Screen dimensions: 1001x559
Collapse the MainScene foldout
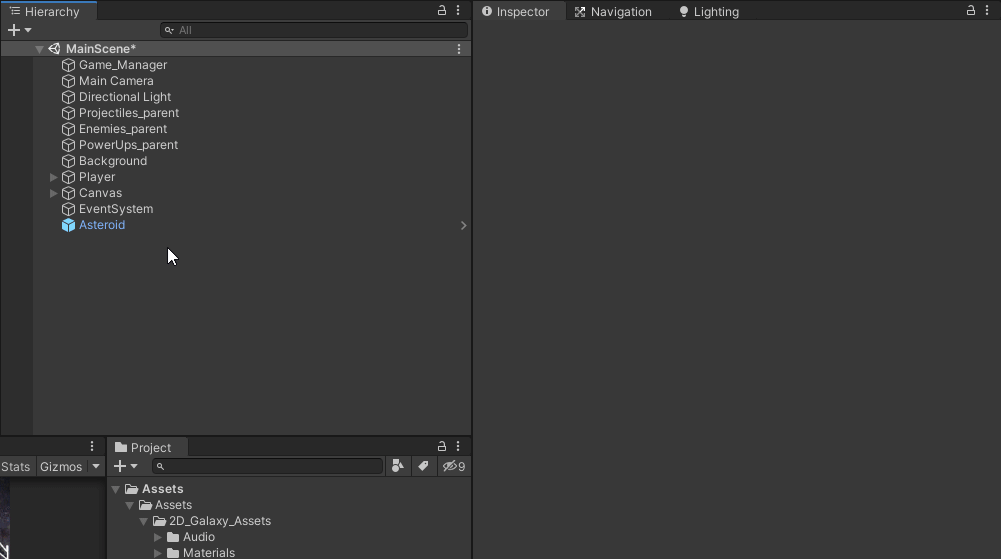[x=39, y=49]
